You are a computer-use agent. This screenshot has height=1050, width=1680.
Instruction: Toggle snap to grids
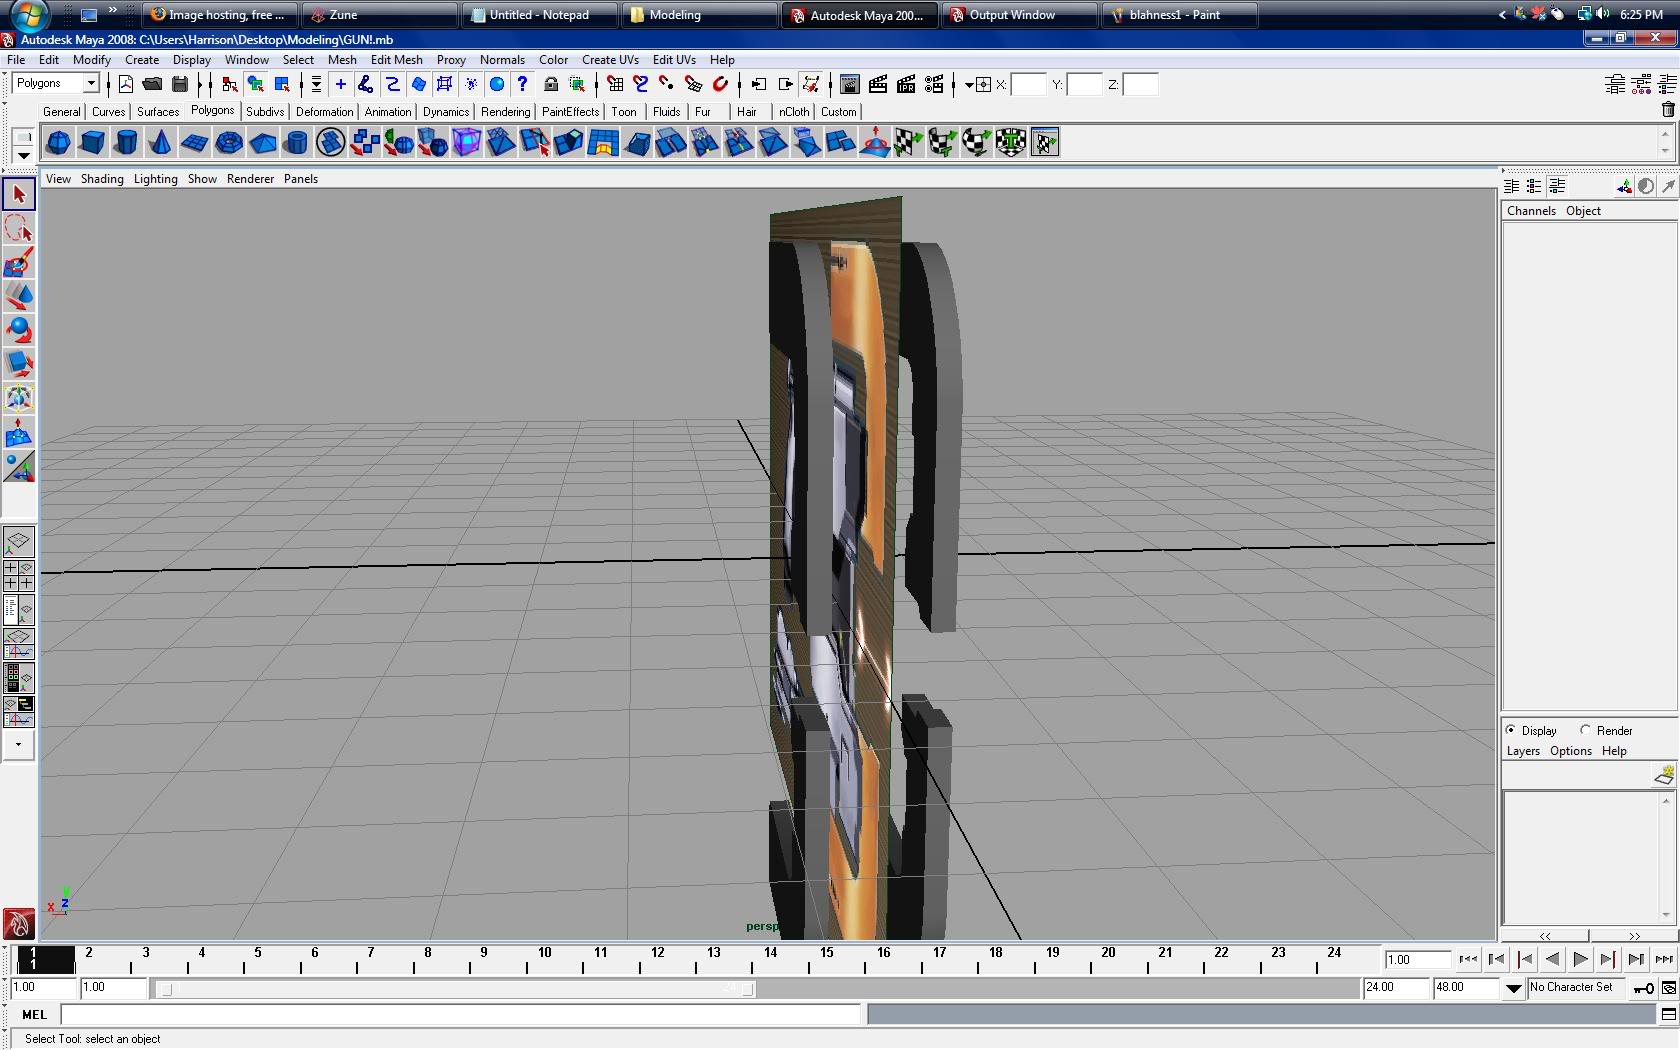point(615,85)
